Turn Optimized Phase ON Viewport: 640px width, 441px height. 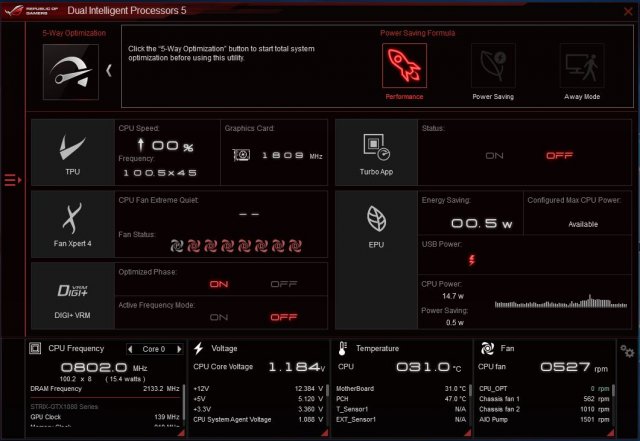[x=219, y=284]
